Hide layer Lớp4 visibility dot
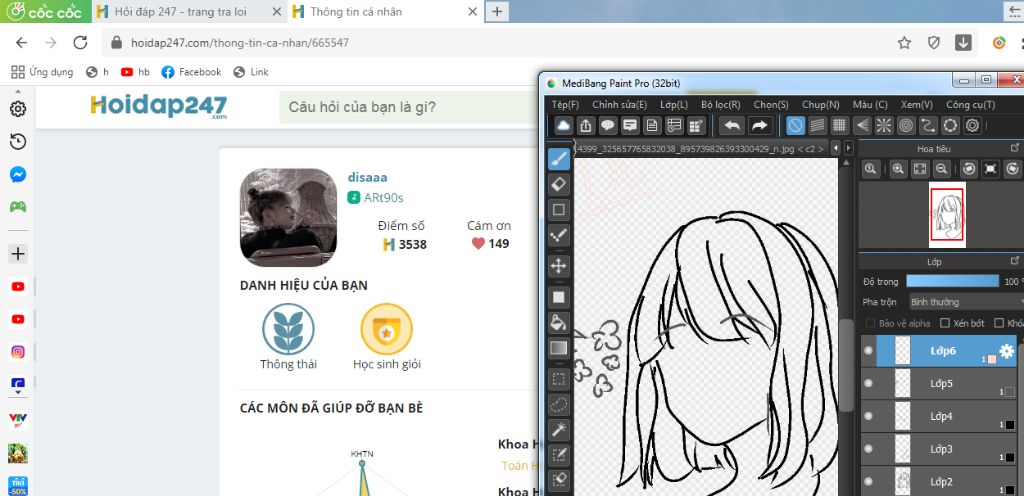Screen dimensions: 1024x496 click(x=868, y=416)
